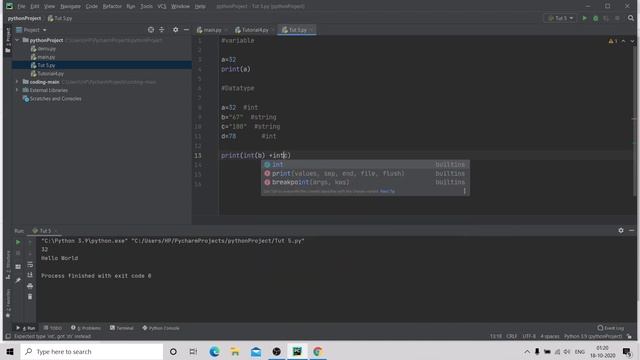Open the Python Console tab
The width and height of the screenshot is (640, 360).
[160, 328]
